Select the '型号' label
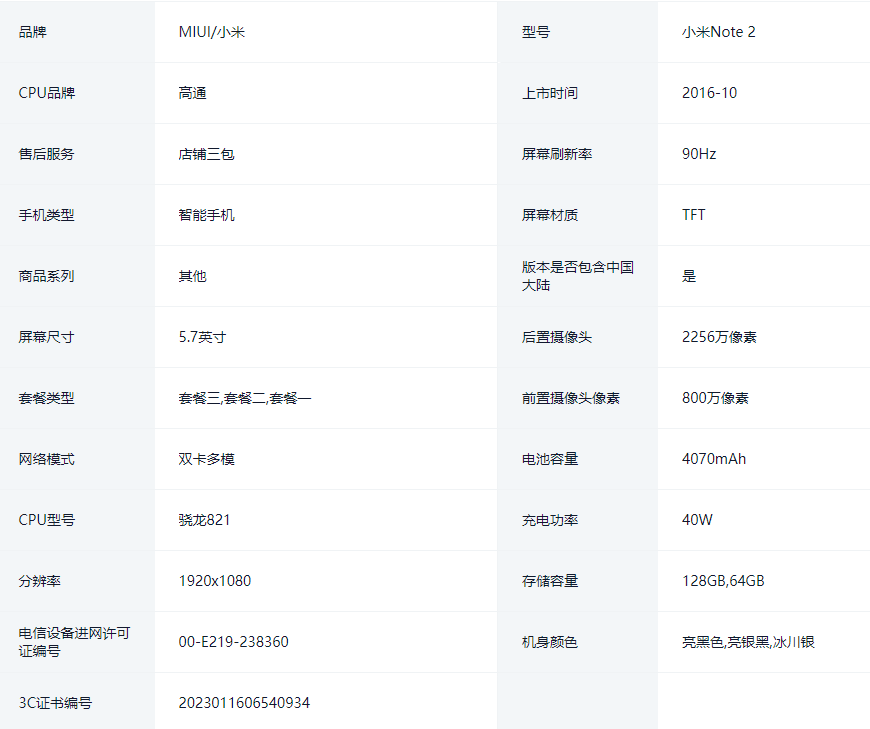870x729 pixels. (x=535, y=32)
